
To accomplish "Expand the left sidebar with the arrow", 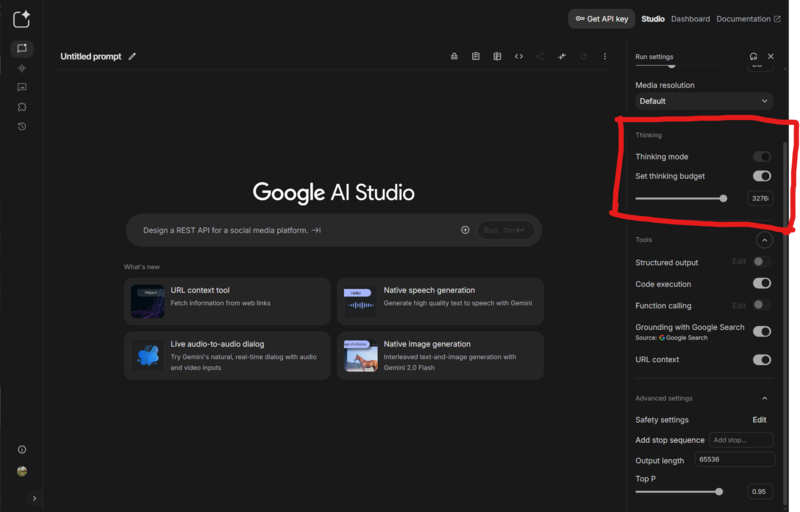I will 34,498.
